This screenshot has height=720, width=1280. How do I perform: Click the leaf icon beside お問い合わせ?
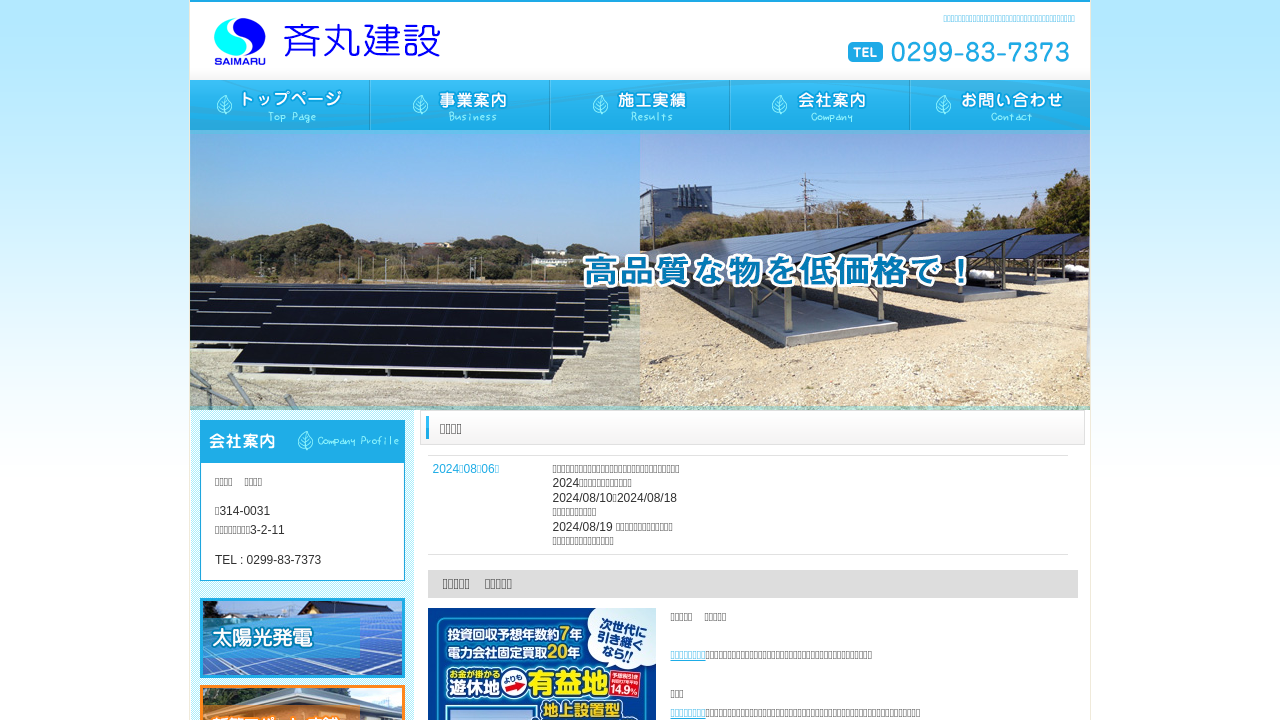(943, 105)
